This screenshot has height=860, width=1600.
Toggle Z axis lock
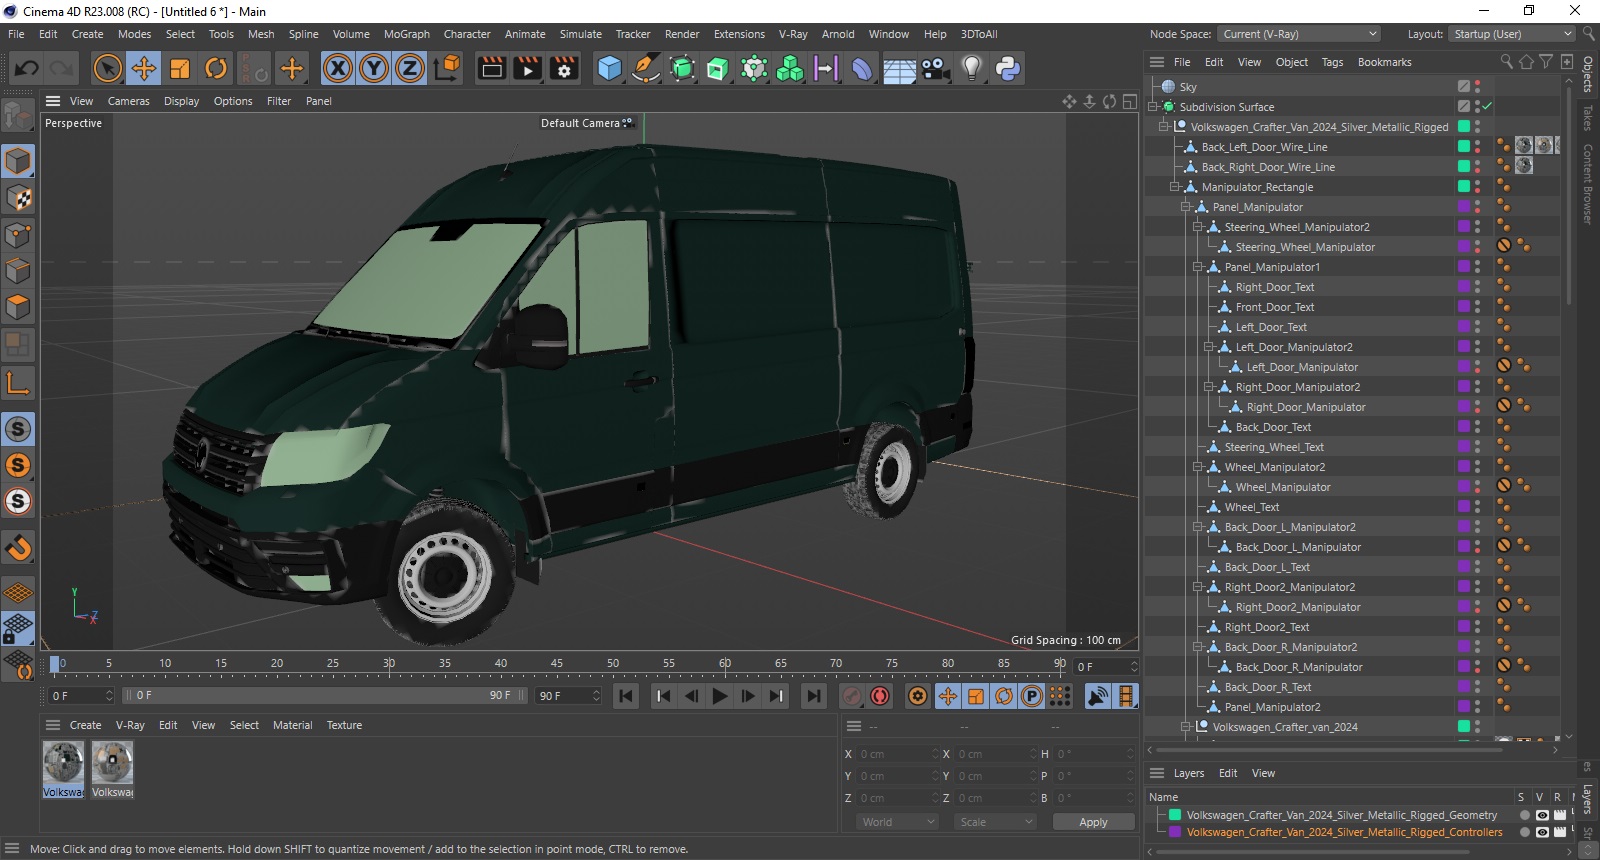410,68
